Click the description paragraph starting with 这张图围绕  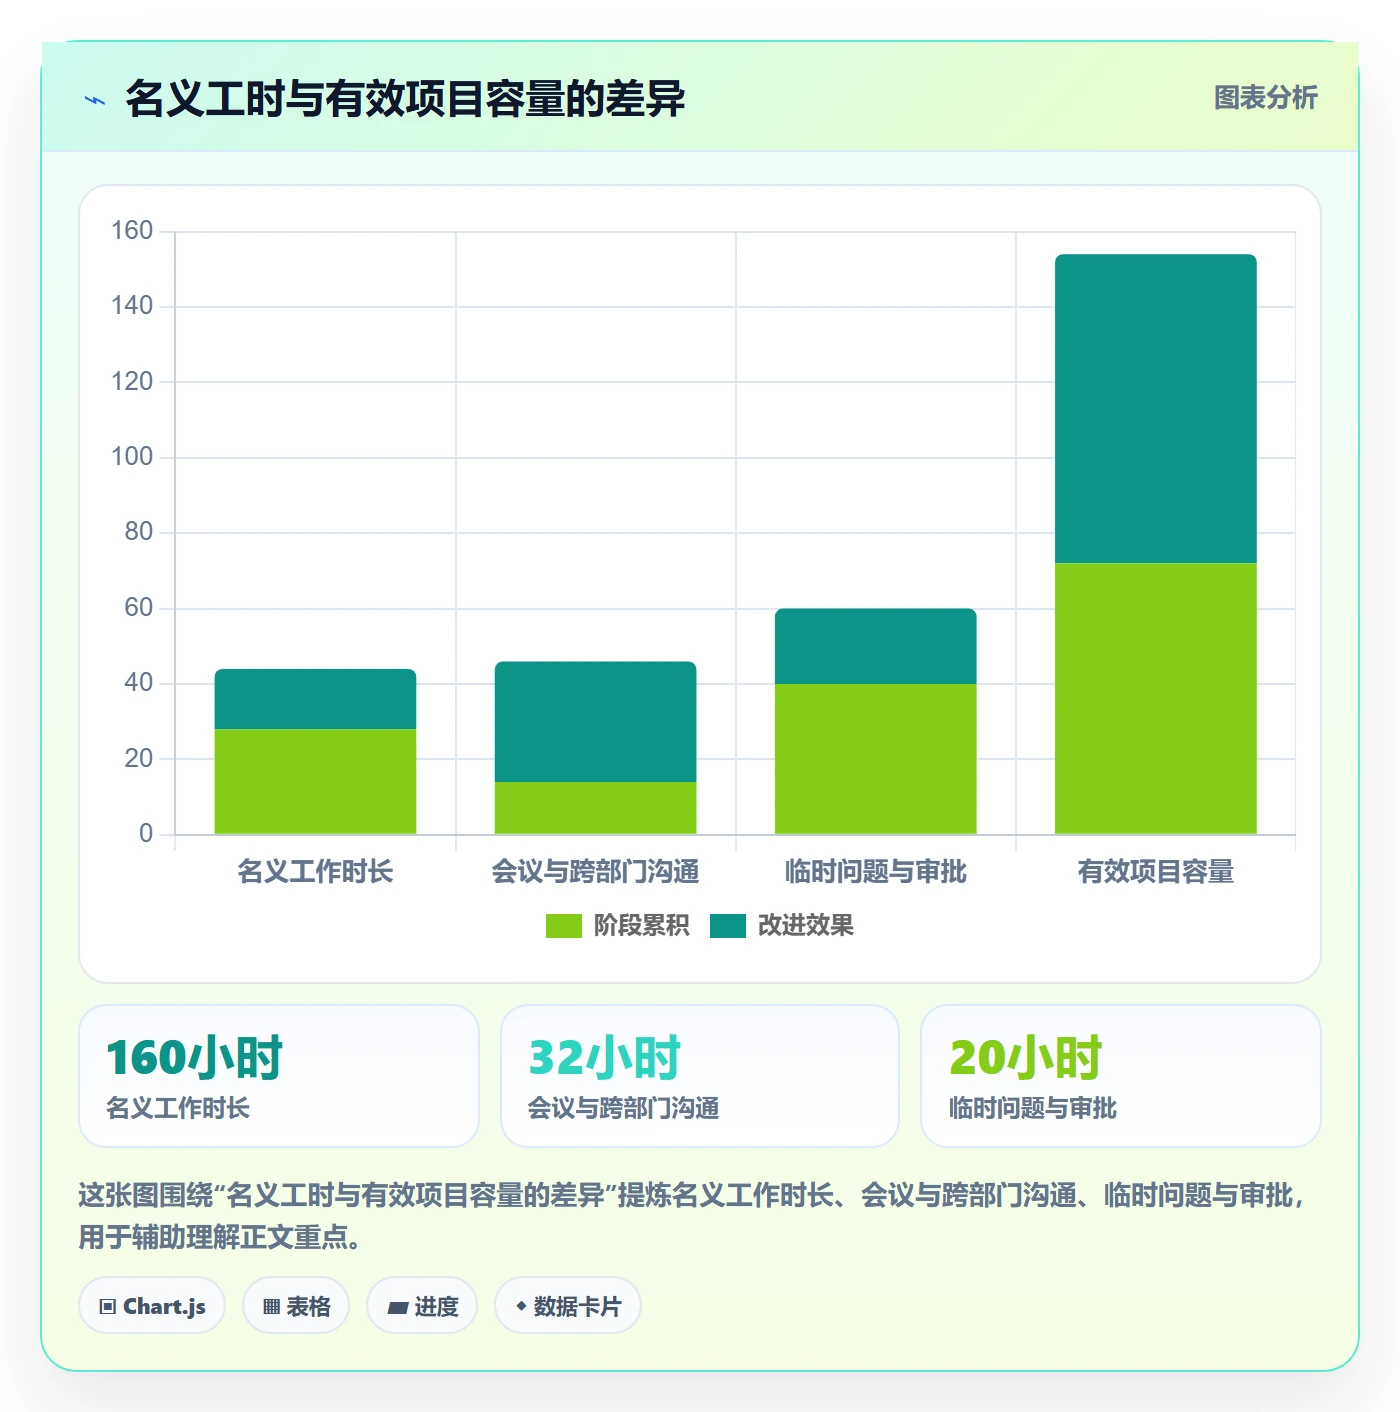pyautogui.click(x=692, y=1216)
